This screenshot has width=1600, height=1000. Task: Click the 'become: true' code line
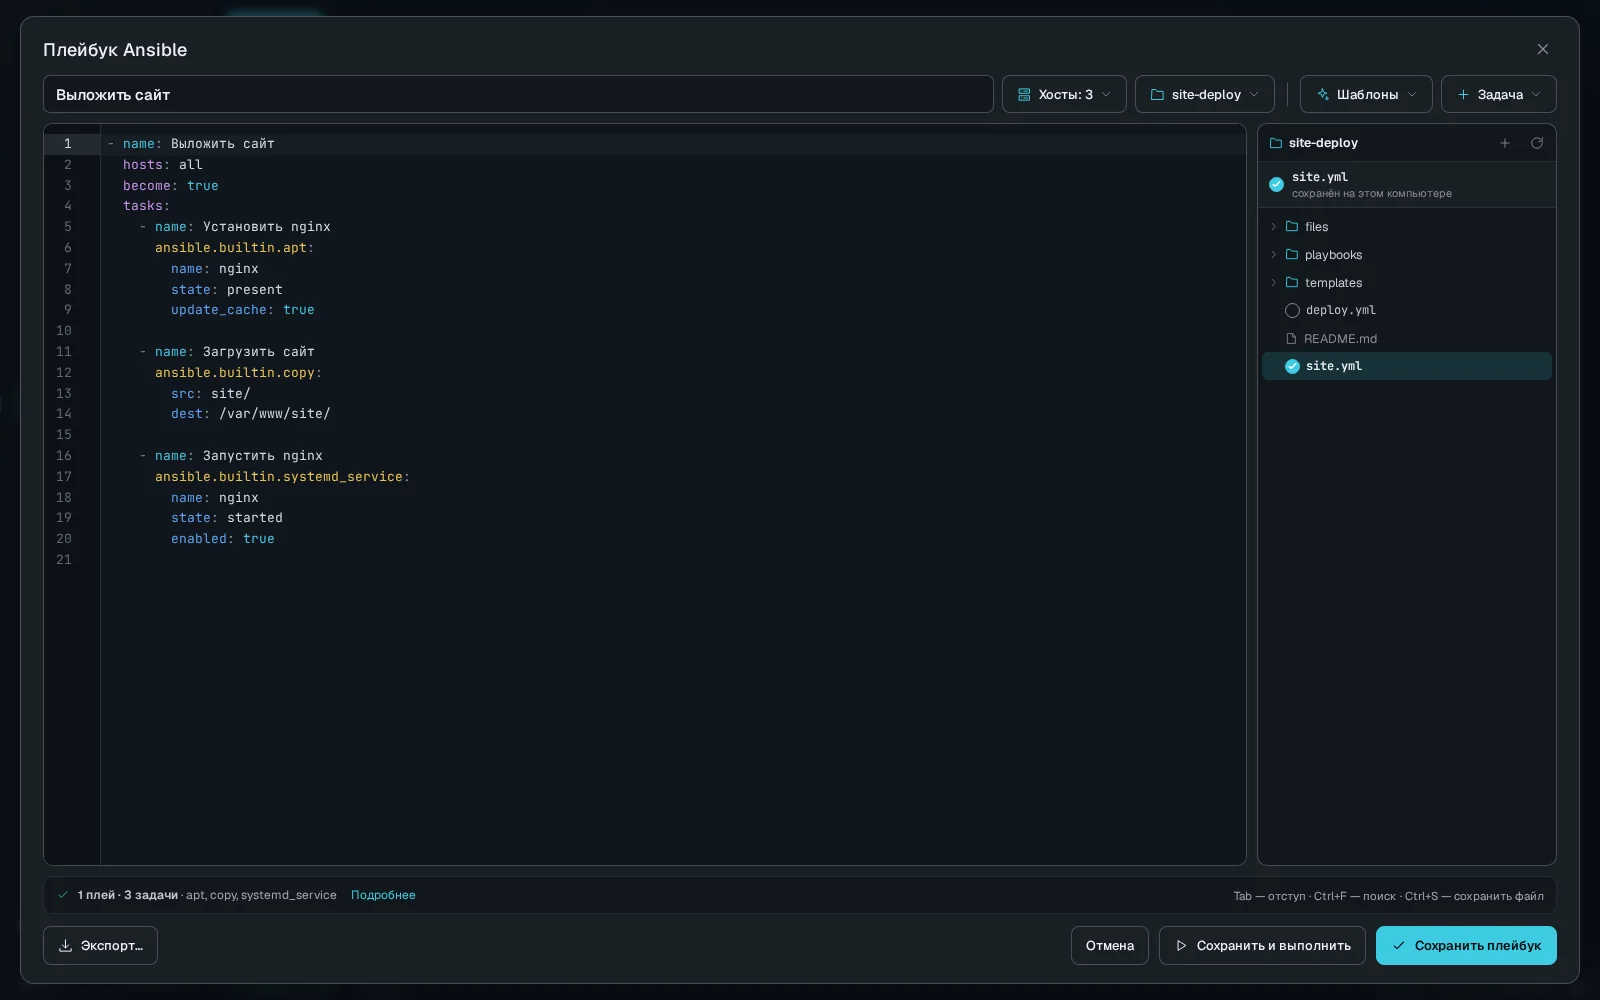(x=171, y=186)
